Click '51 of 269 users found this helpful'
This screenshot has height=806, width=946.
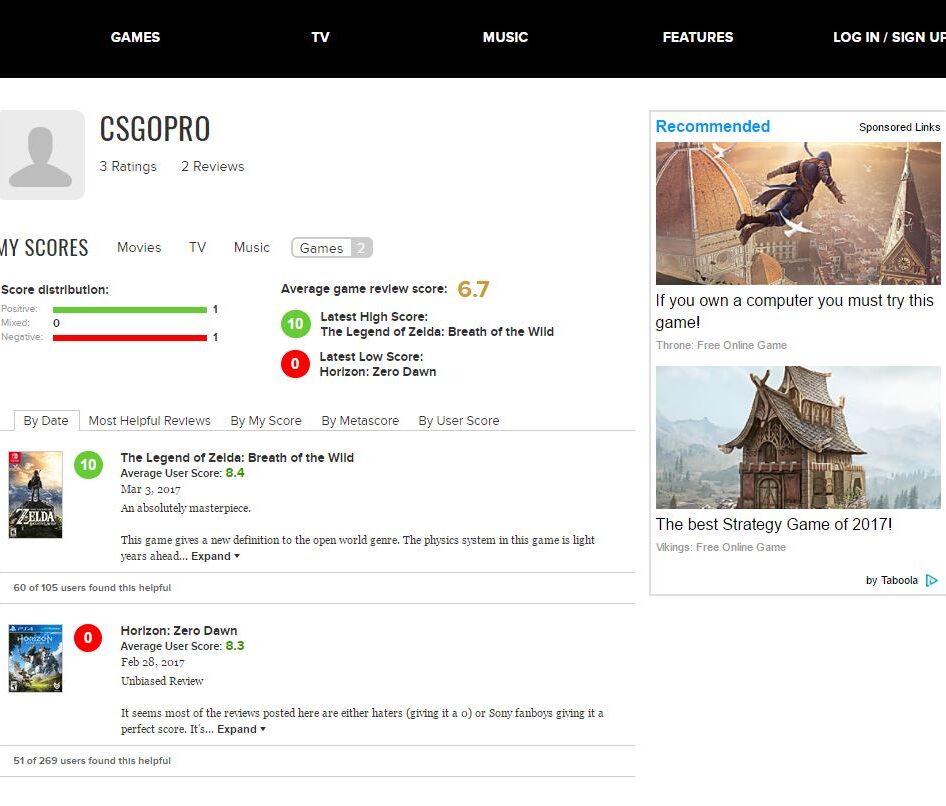point(92,761)
